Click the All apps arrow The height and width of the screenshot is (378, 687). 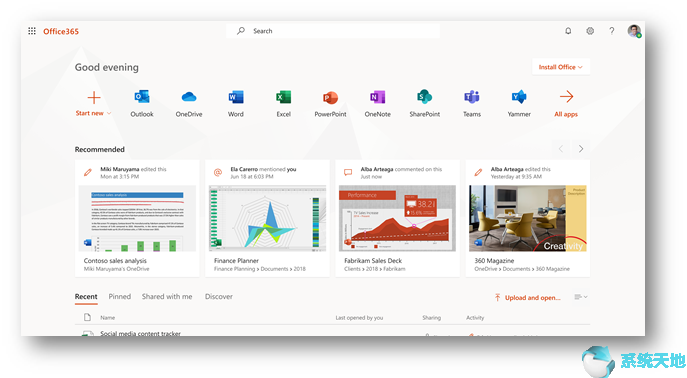click(566, 96)
